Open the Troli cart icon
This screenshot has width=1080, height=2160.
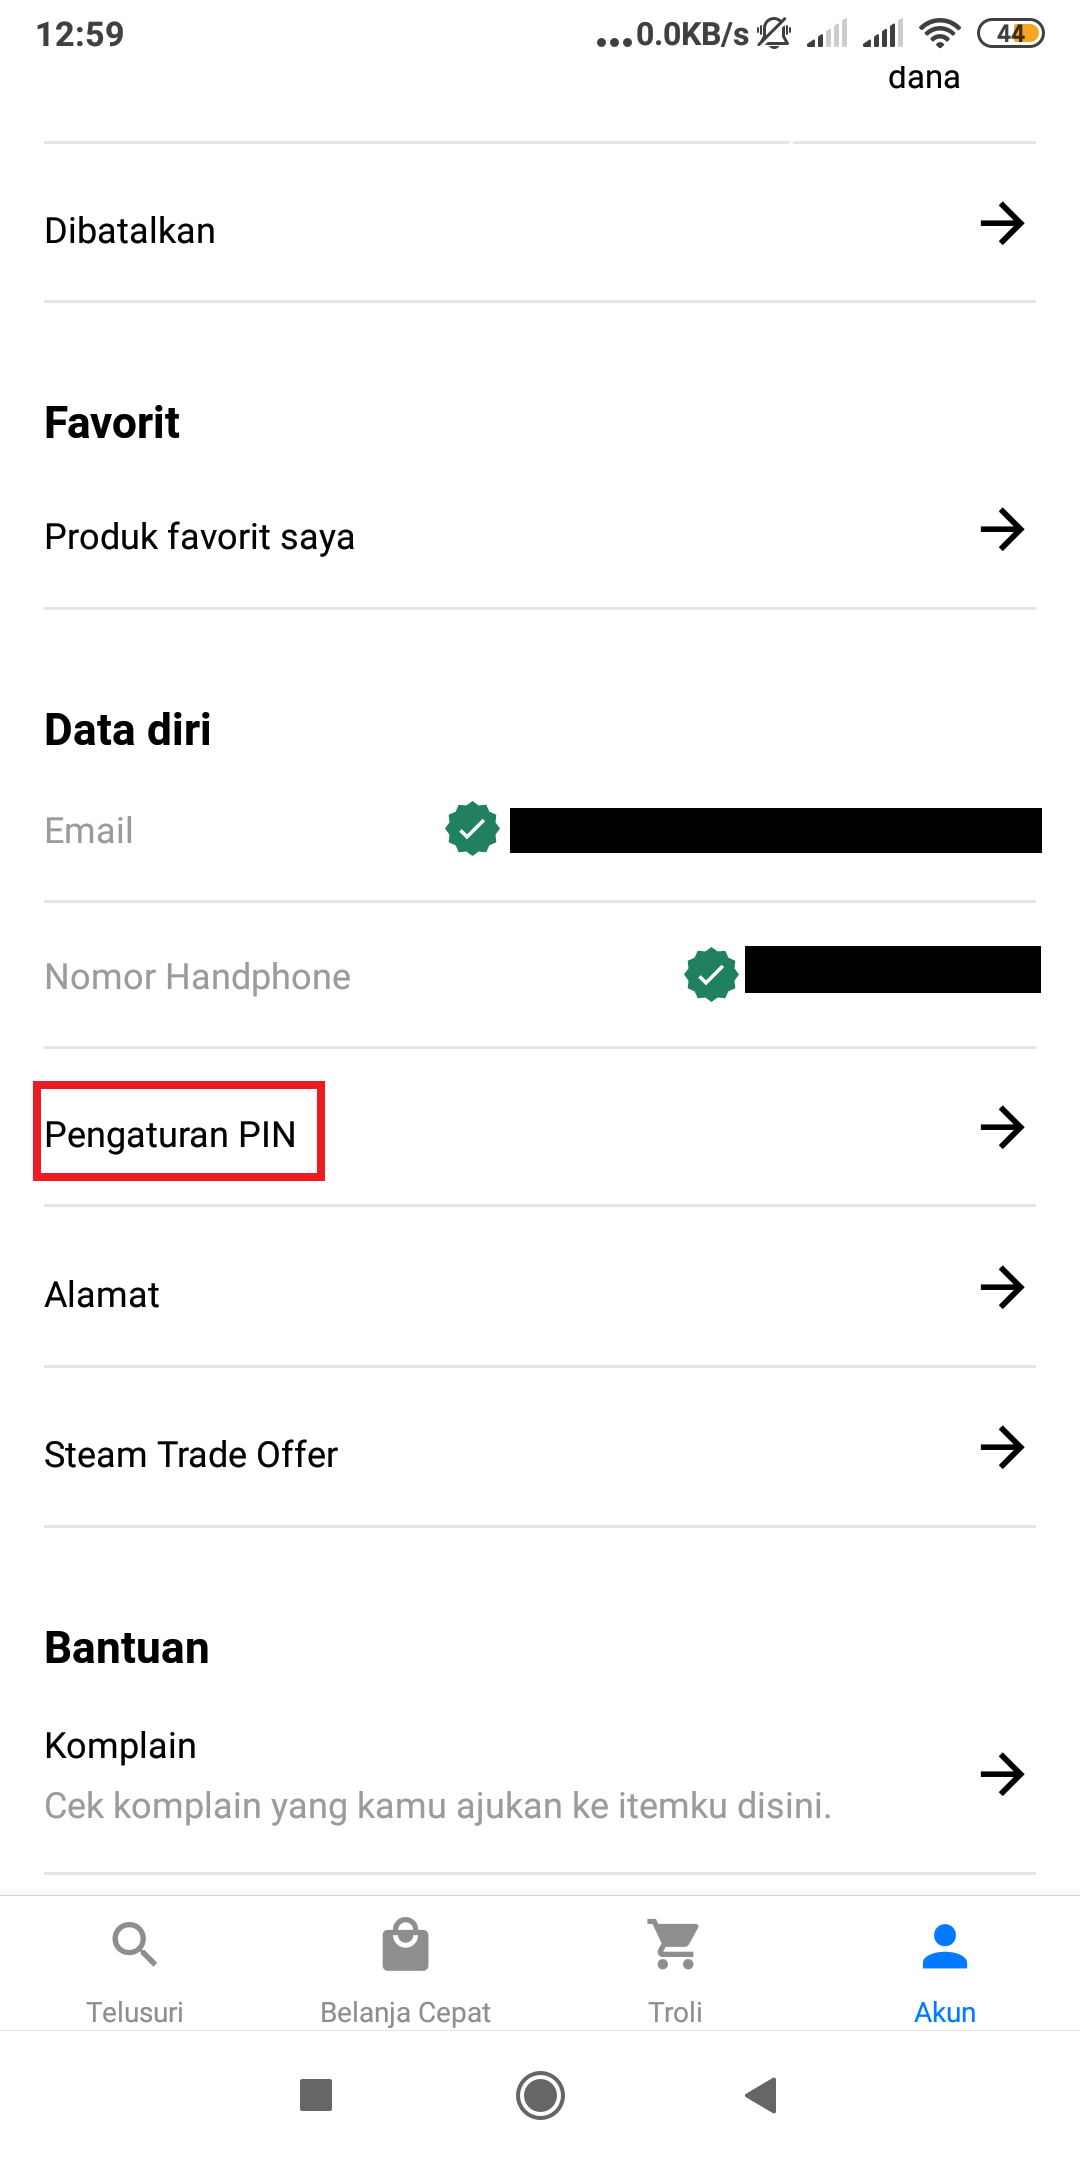(x=675, y=1945)
